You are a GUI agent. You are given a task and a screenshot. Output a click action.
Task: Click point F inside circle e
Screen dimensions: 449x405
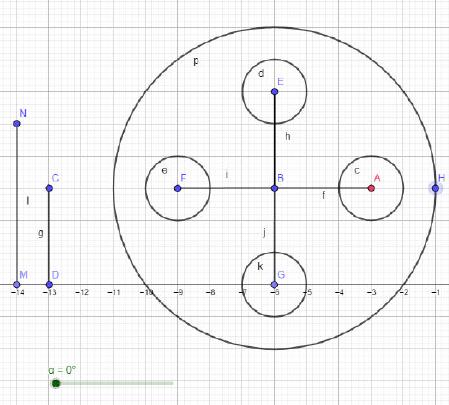point(177,188)
